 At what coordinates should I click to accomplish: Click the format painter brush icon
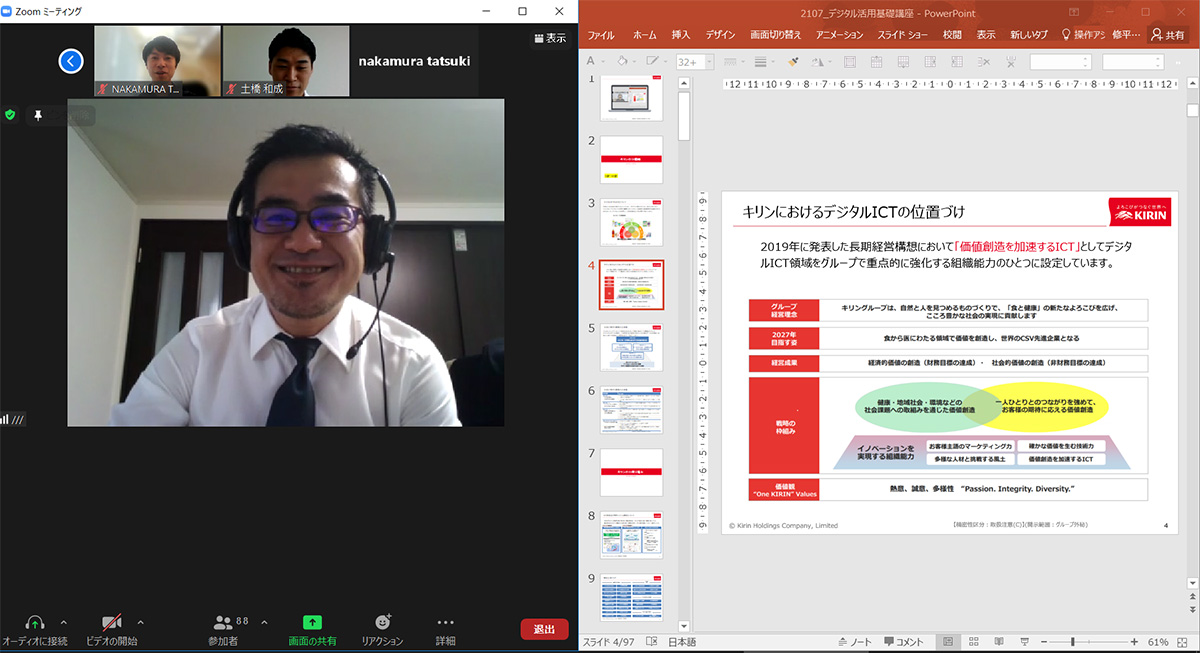tap(793, 61)
